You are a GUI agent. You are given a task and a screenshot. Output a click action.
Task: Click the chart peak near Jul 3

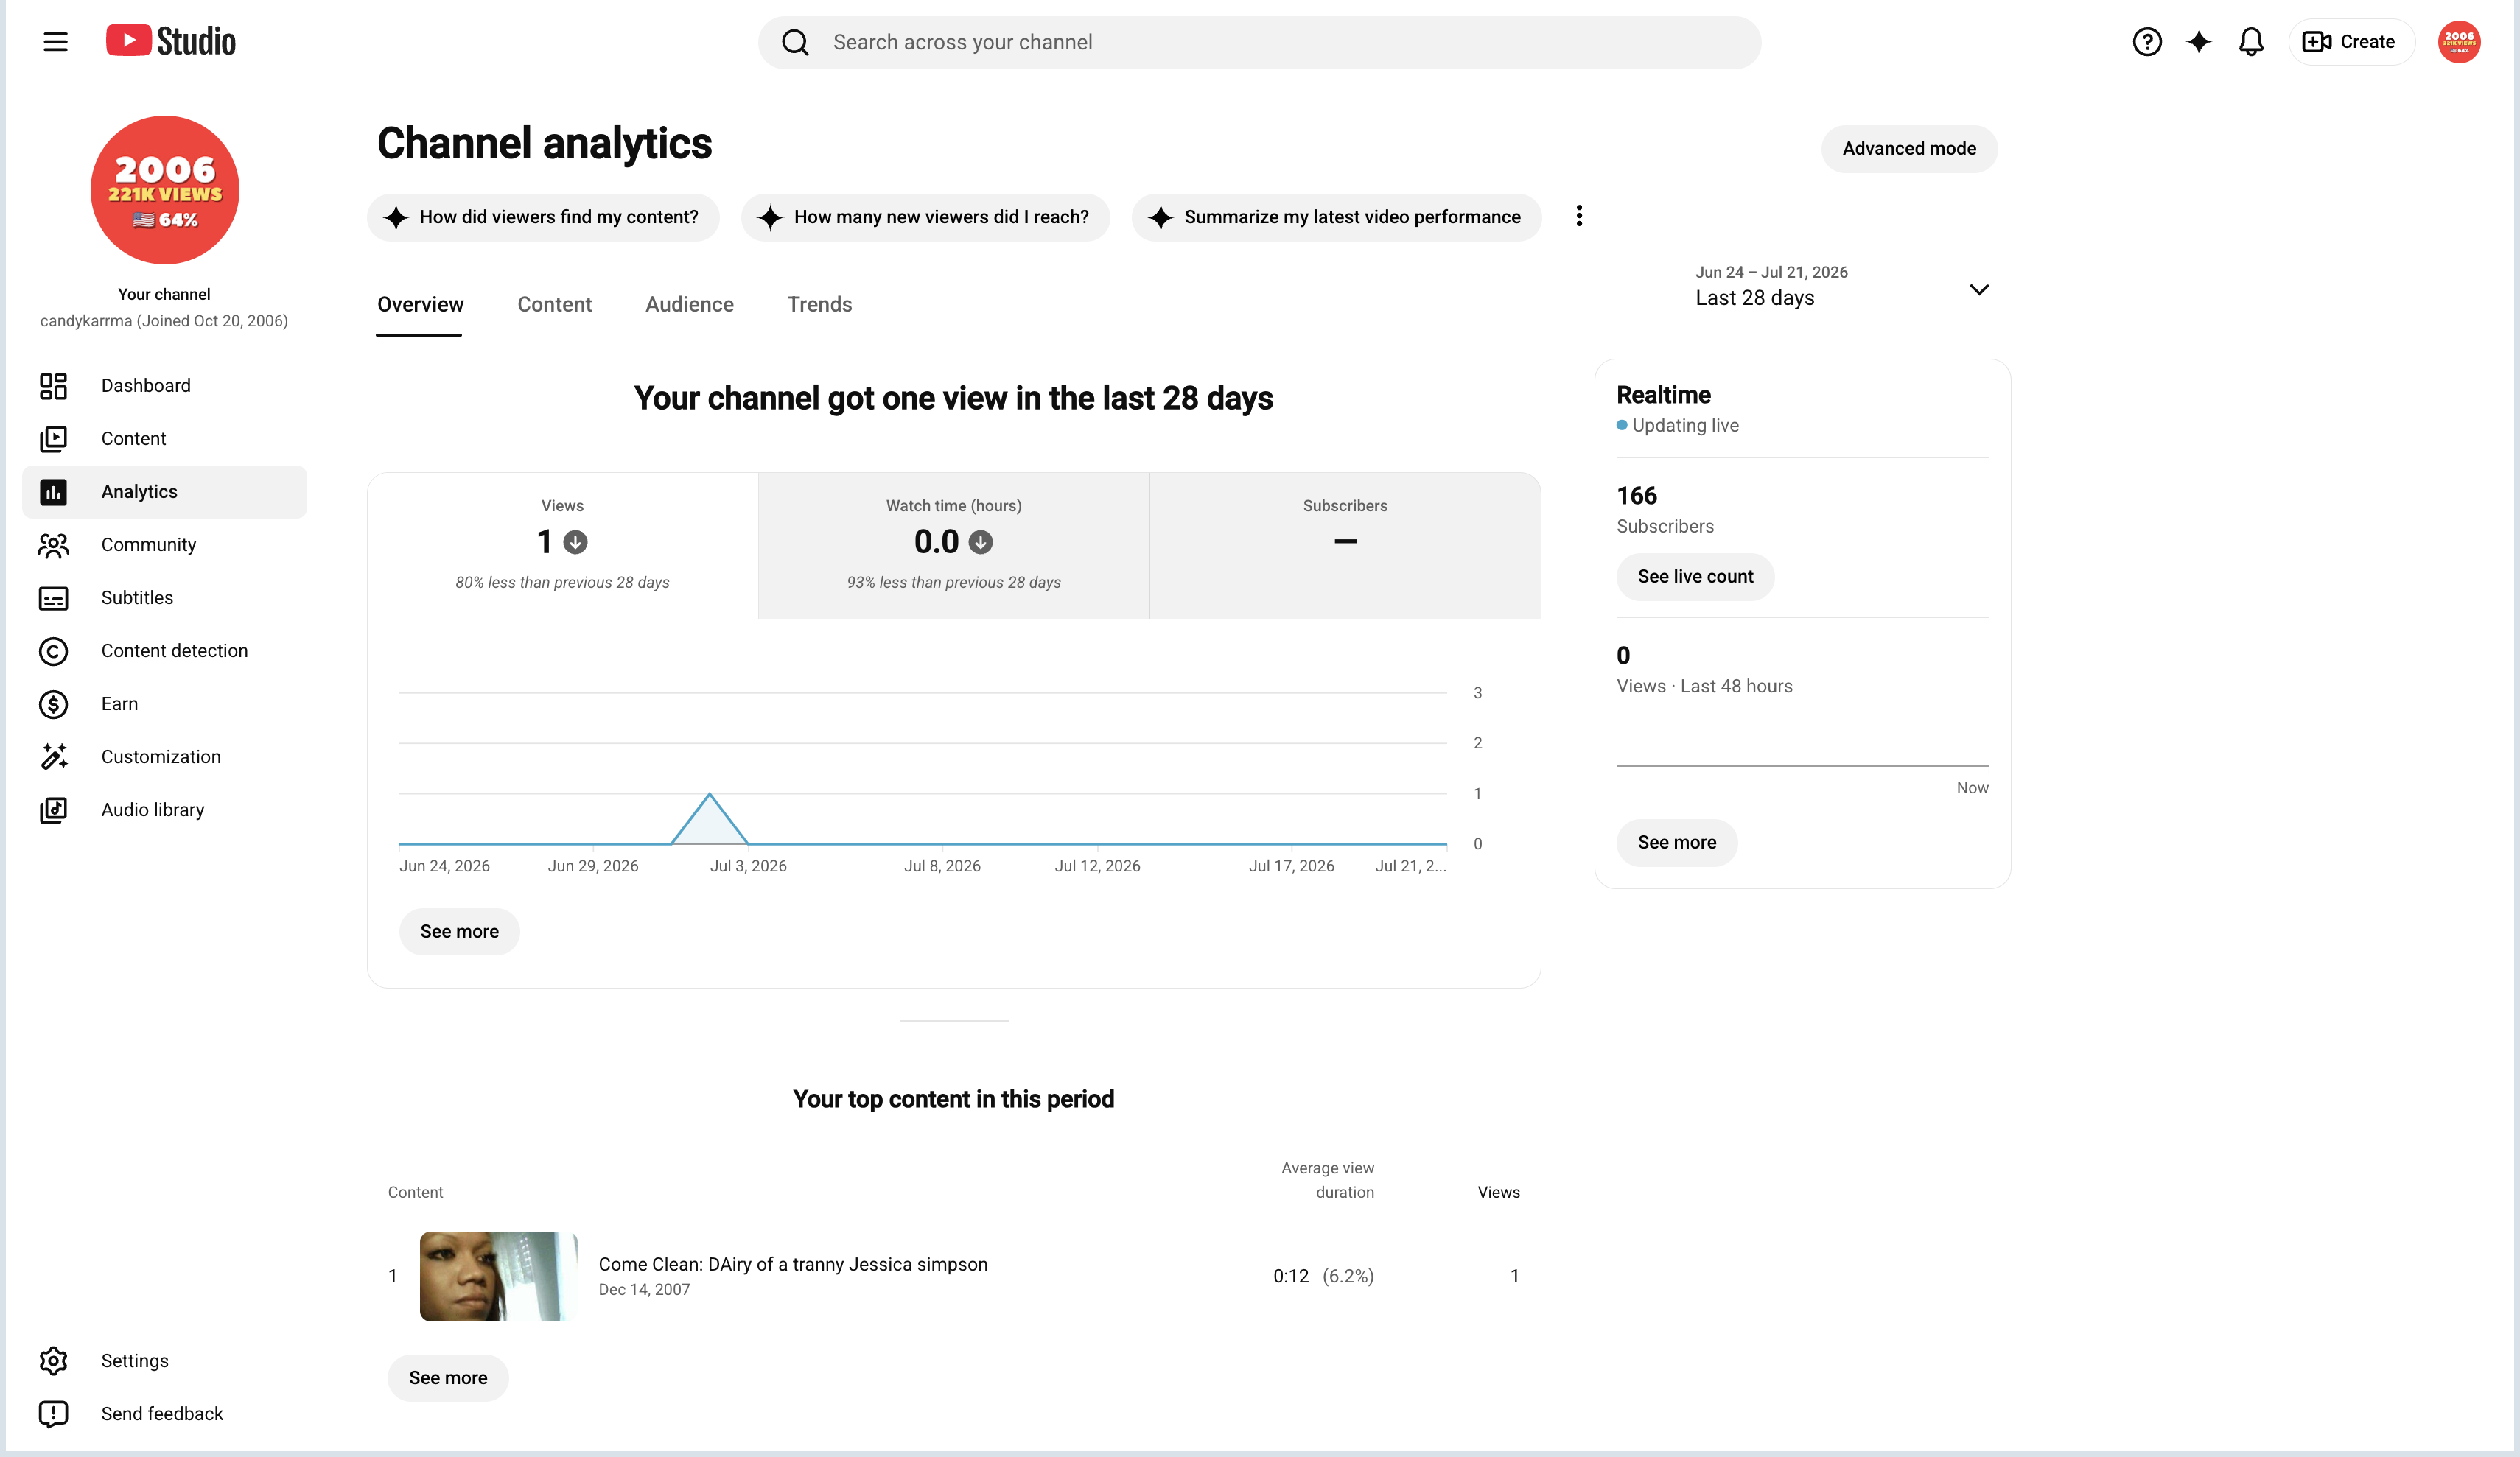pos(710,794)
